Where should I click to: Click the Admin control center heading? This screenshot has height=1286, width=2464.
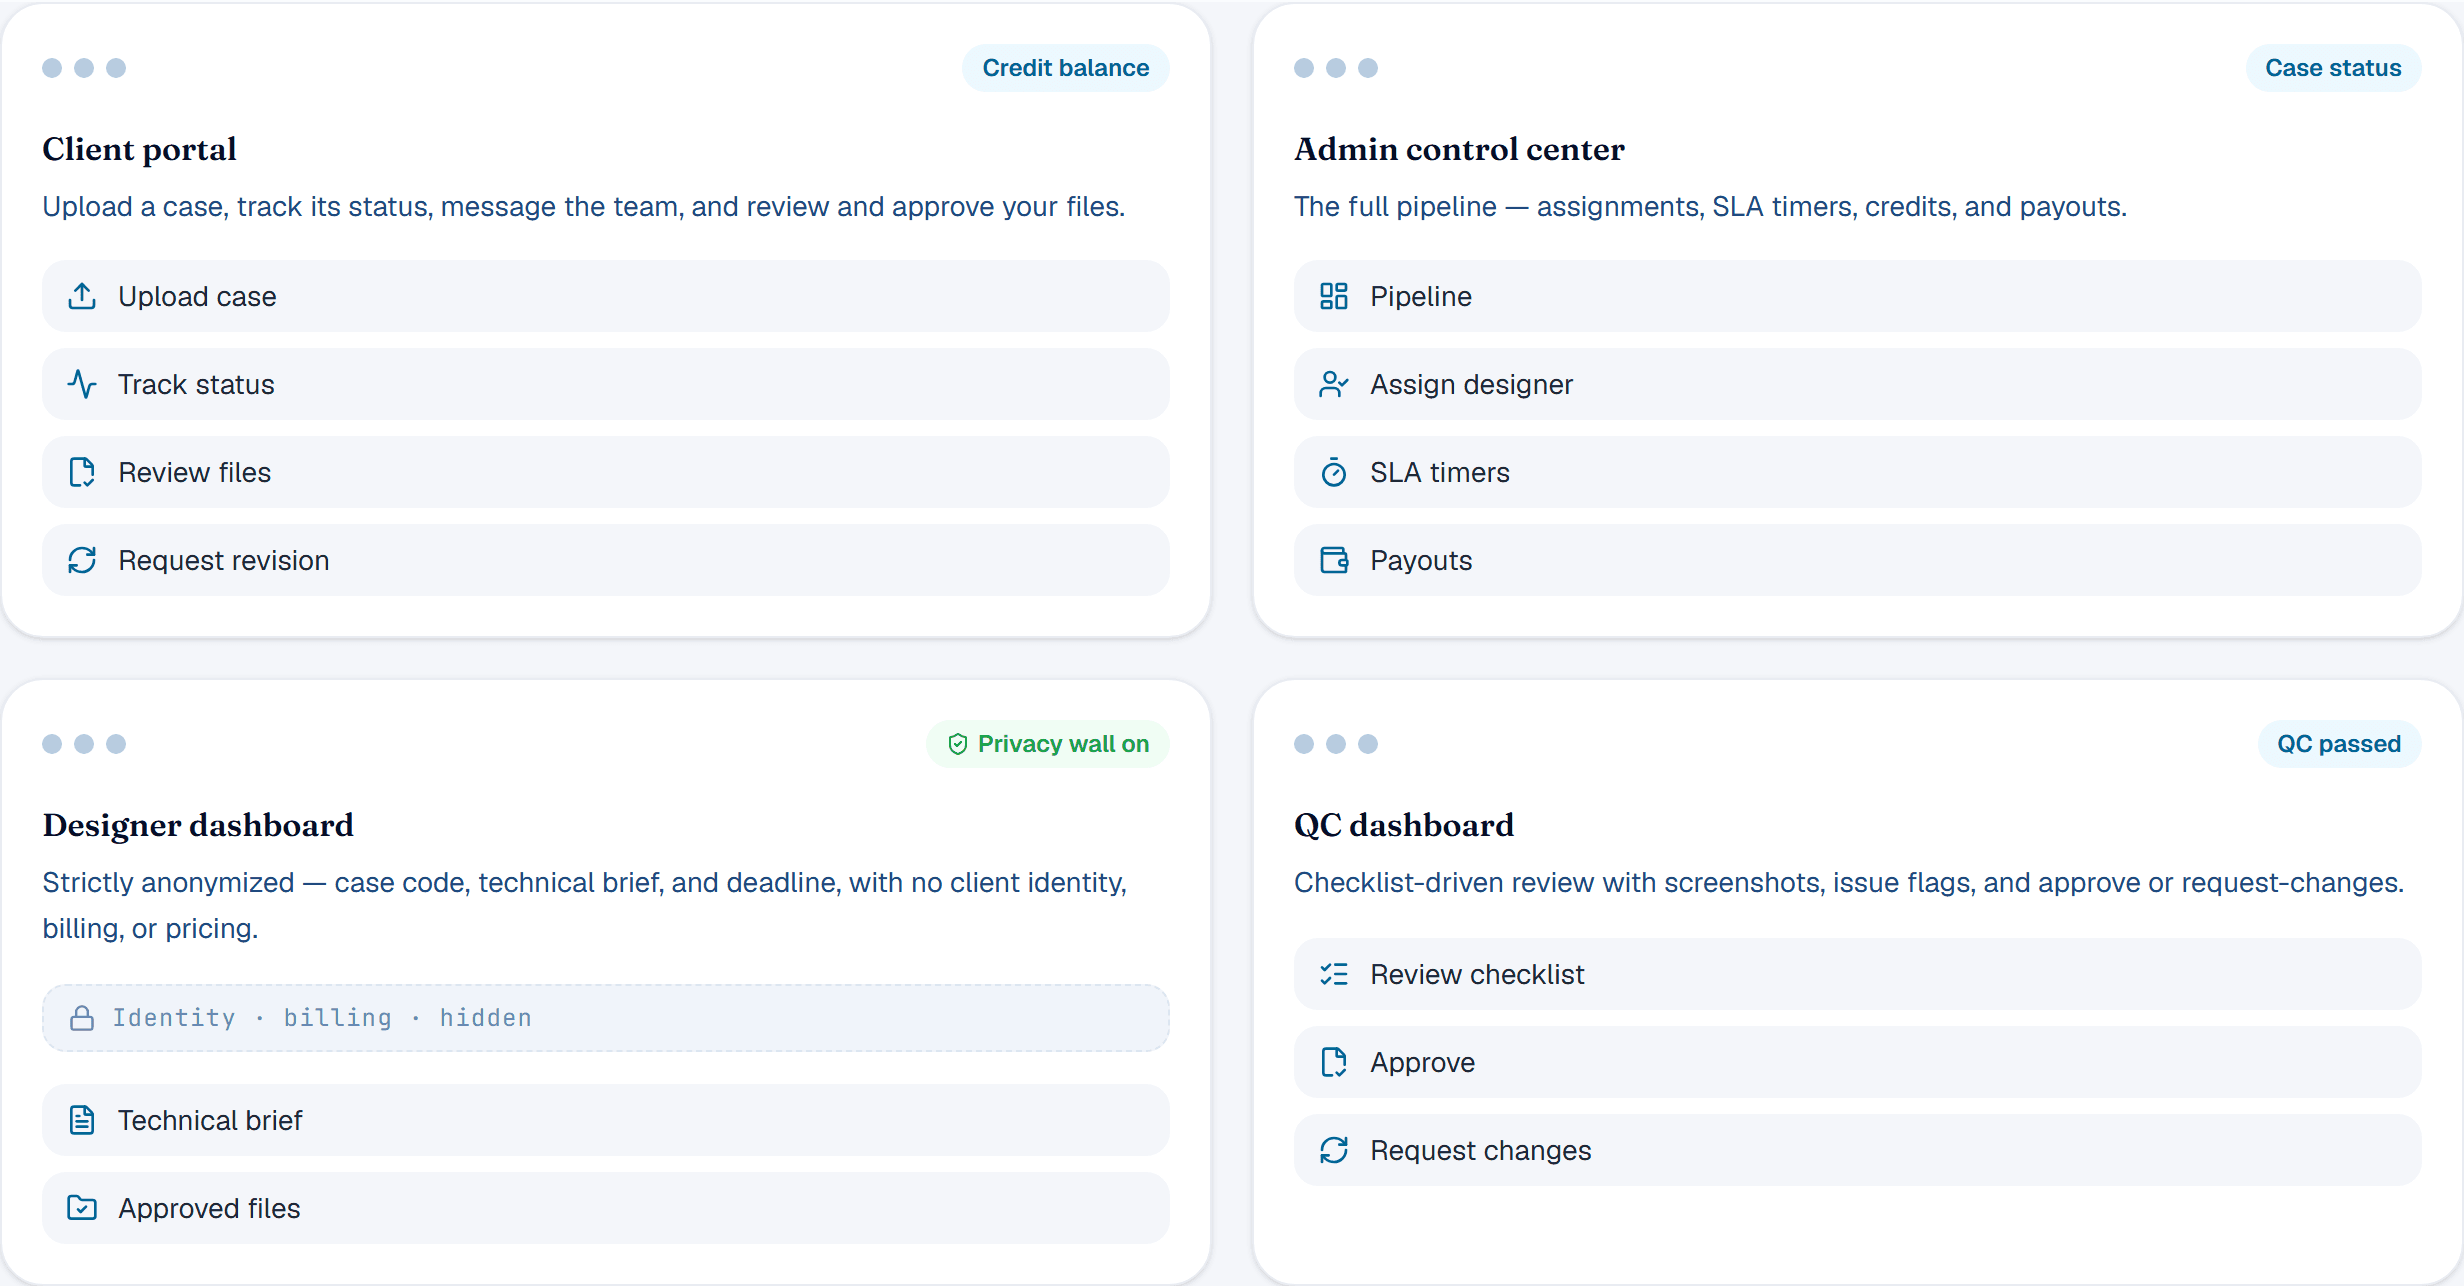(1459, 149)
